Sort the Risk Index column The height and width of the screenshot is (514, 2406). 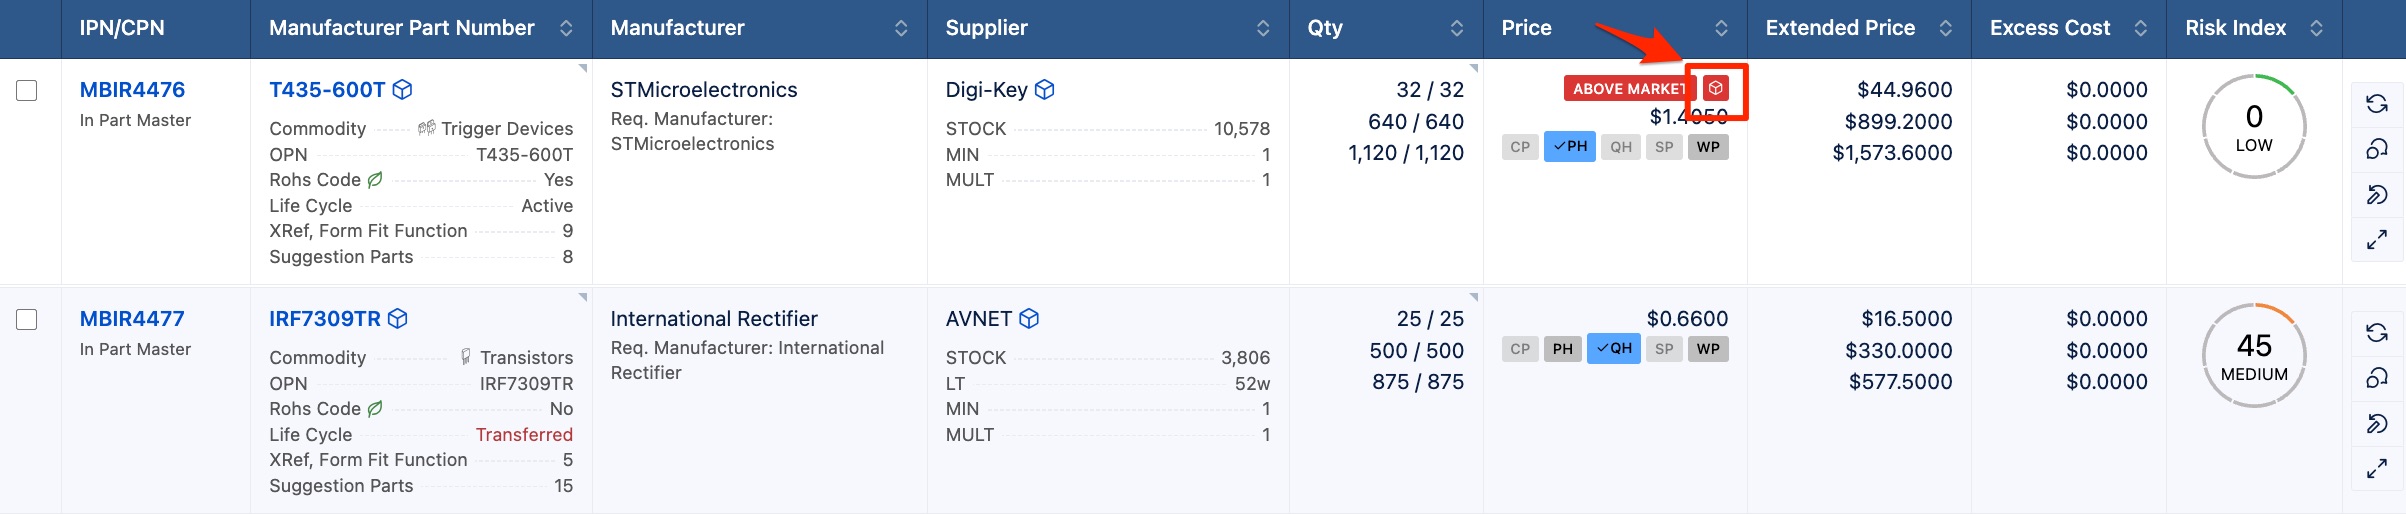[x=2317, y=28]
